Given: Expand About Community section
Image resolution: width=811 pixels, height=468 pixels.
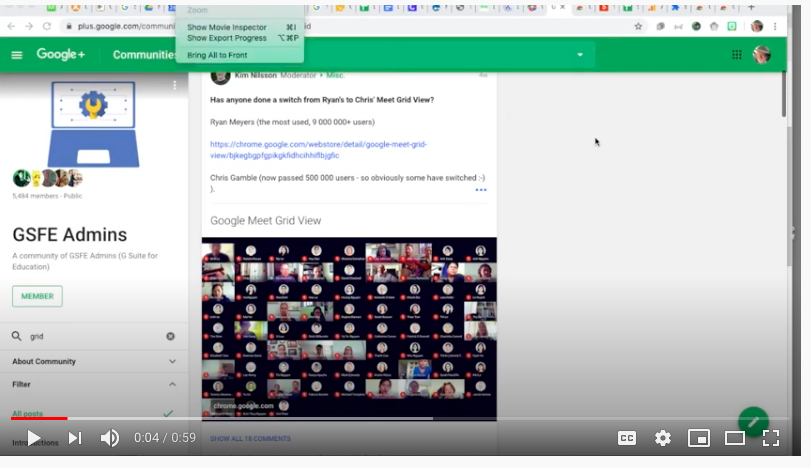Looking at the screenshot, I should 94,361.
